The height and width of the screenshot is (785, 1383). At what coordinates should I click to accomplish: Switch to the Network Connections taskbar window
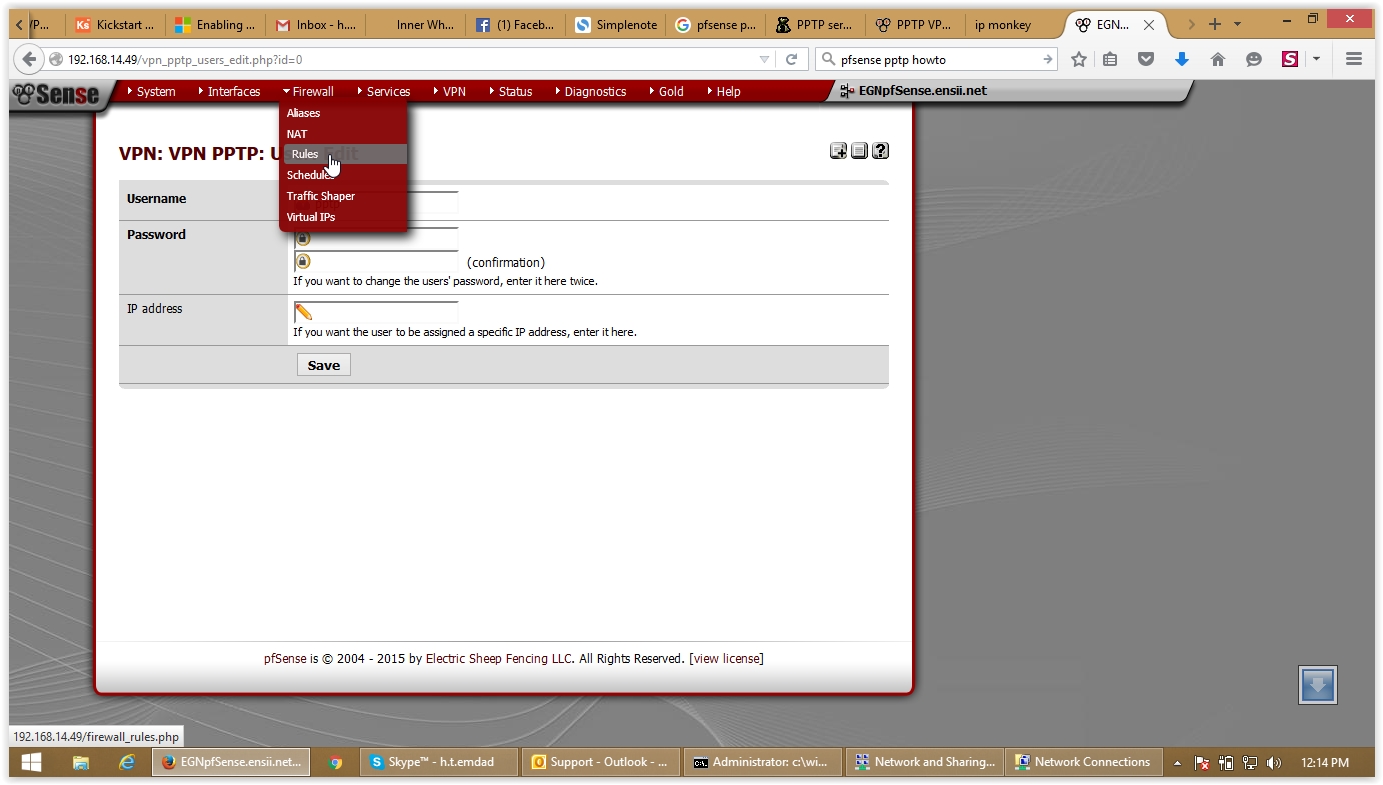point(1085,762)
